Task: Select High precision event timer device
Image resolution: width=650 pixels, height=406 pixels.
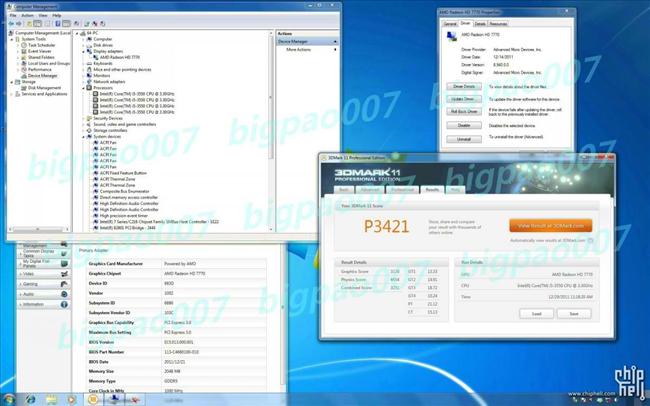Action: [x=124, y=216]
